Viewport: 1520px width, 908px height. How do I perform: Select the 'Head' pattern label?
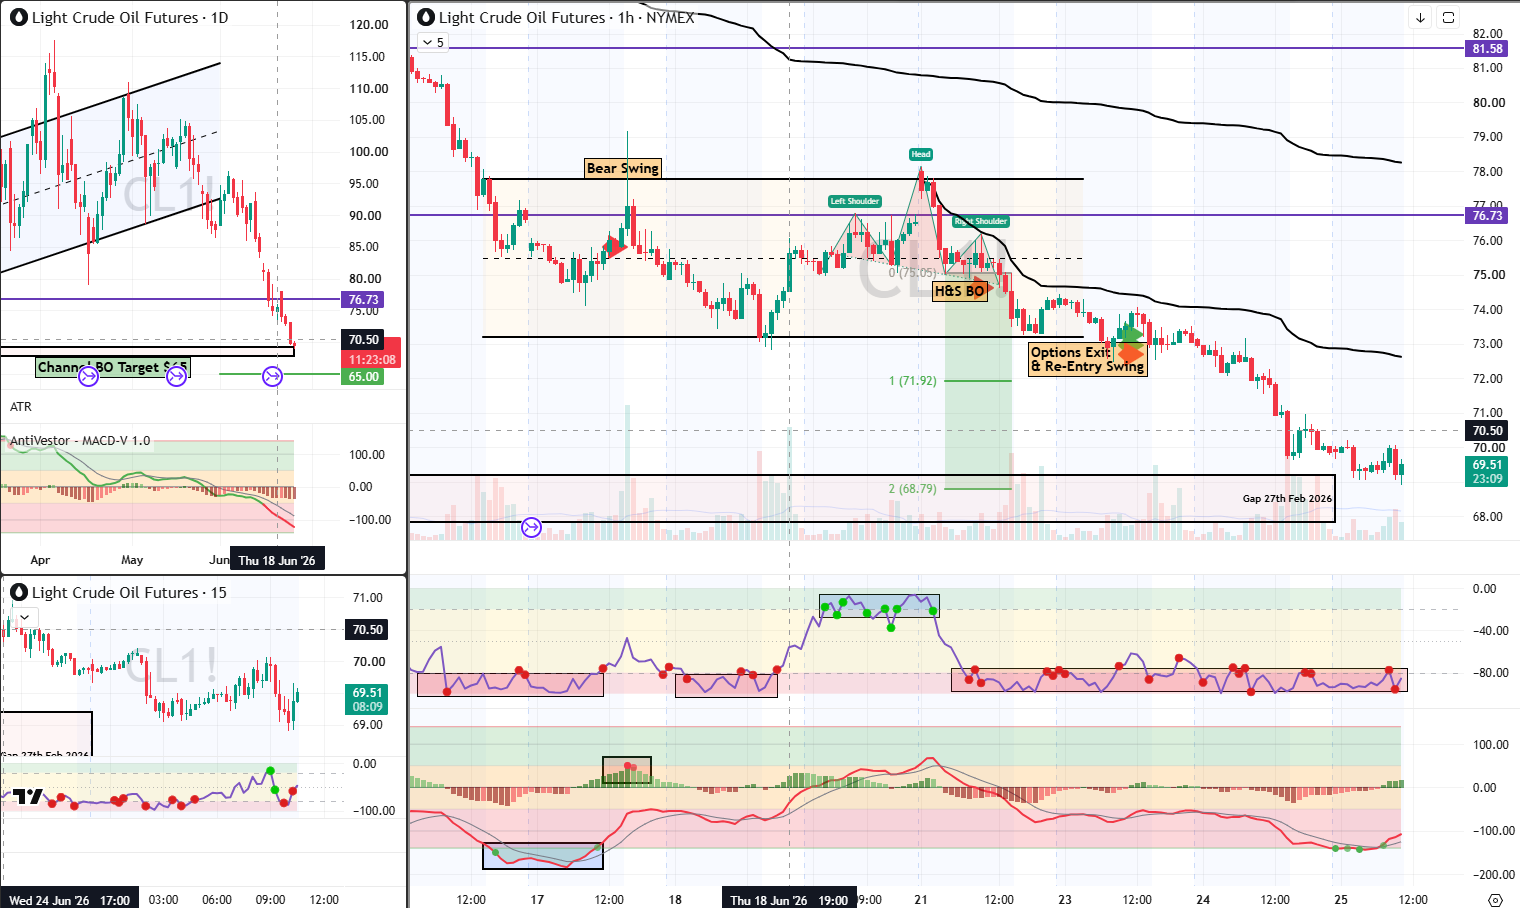921,154
